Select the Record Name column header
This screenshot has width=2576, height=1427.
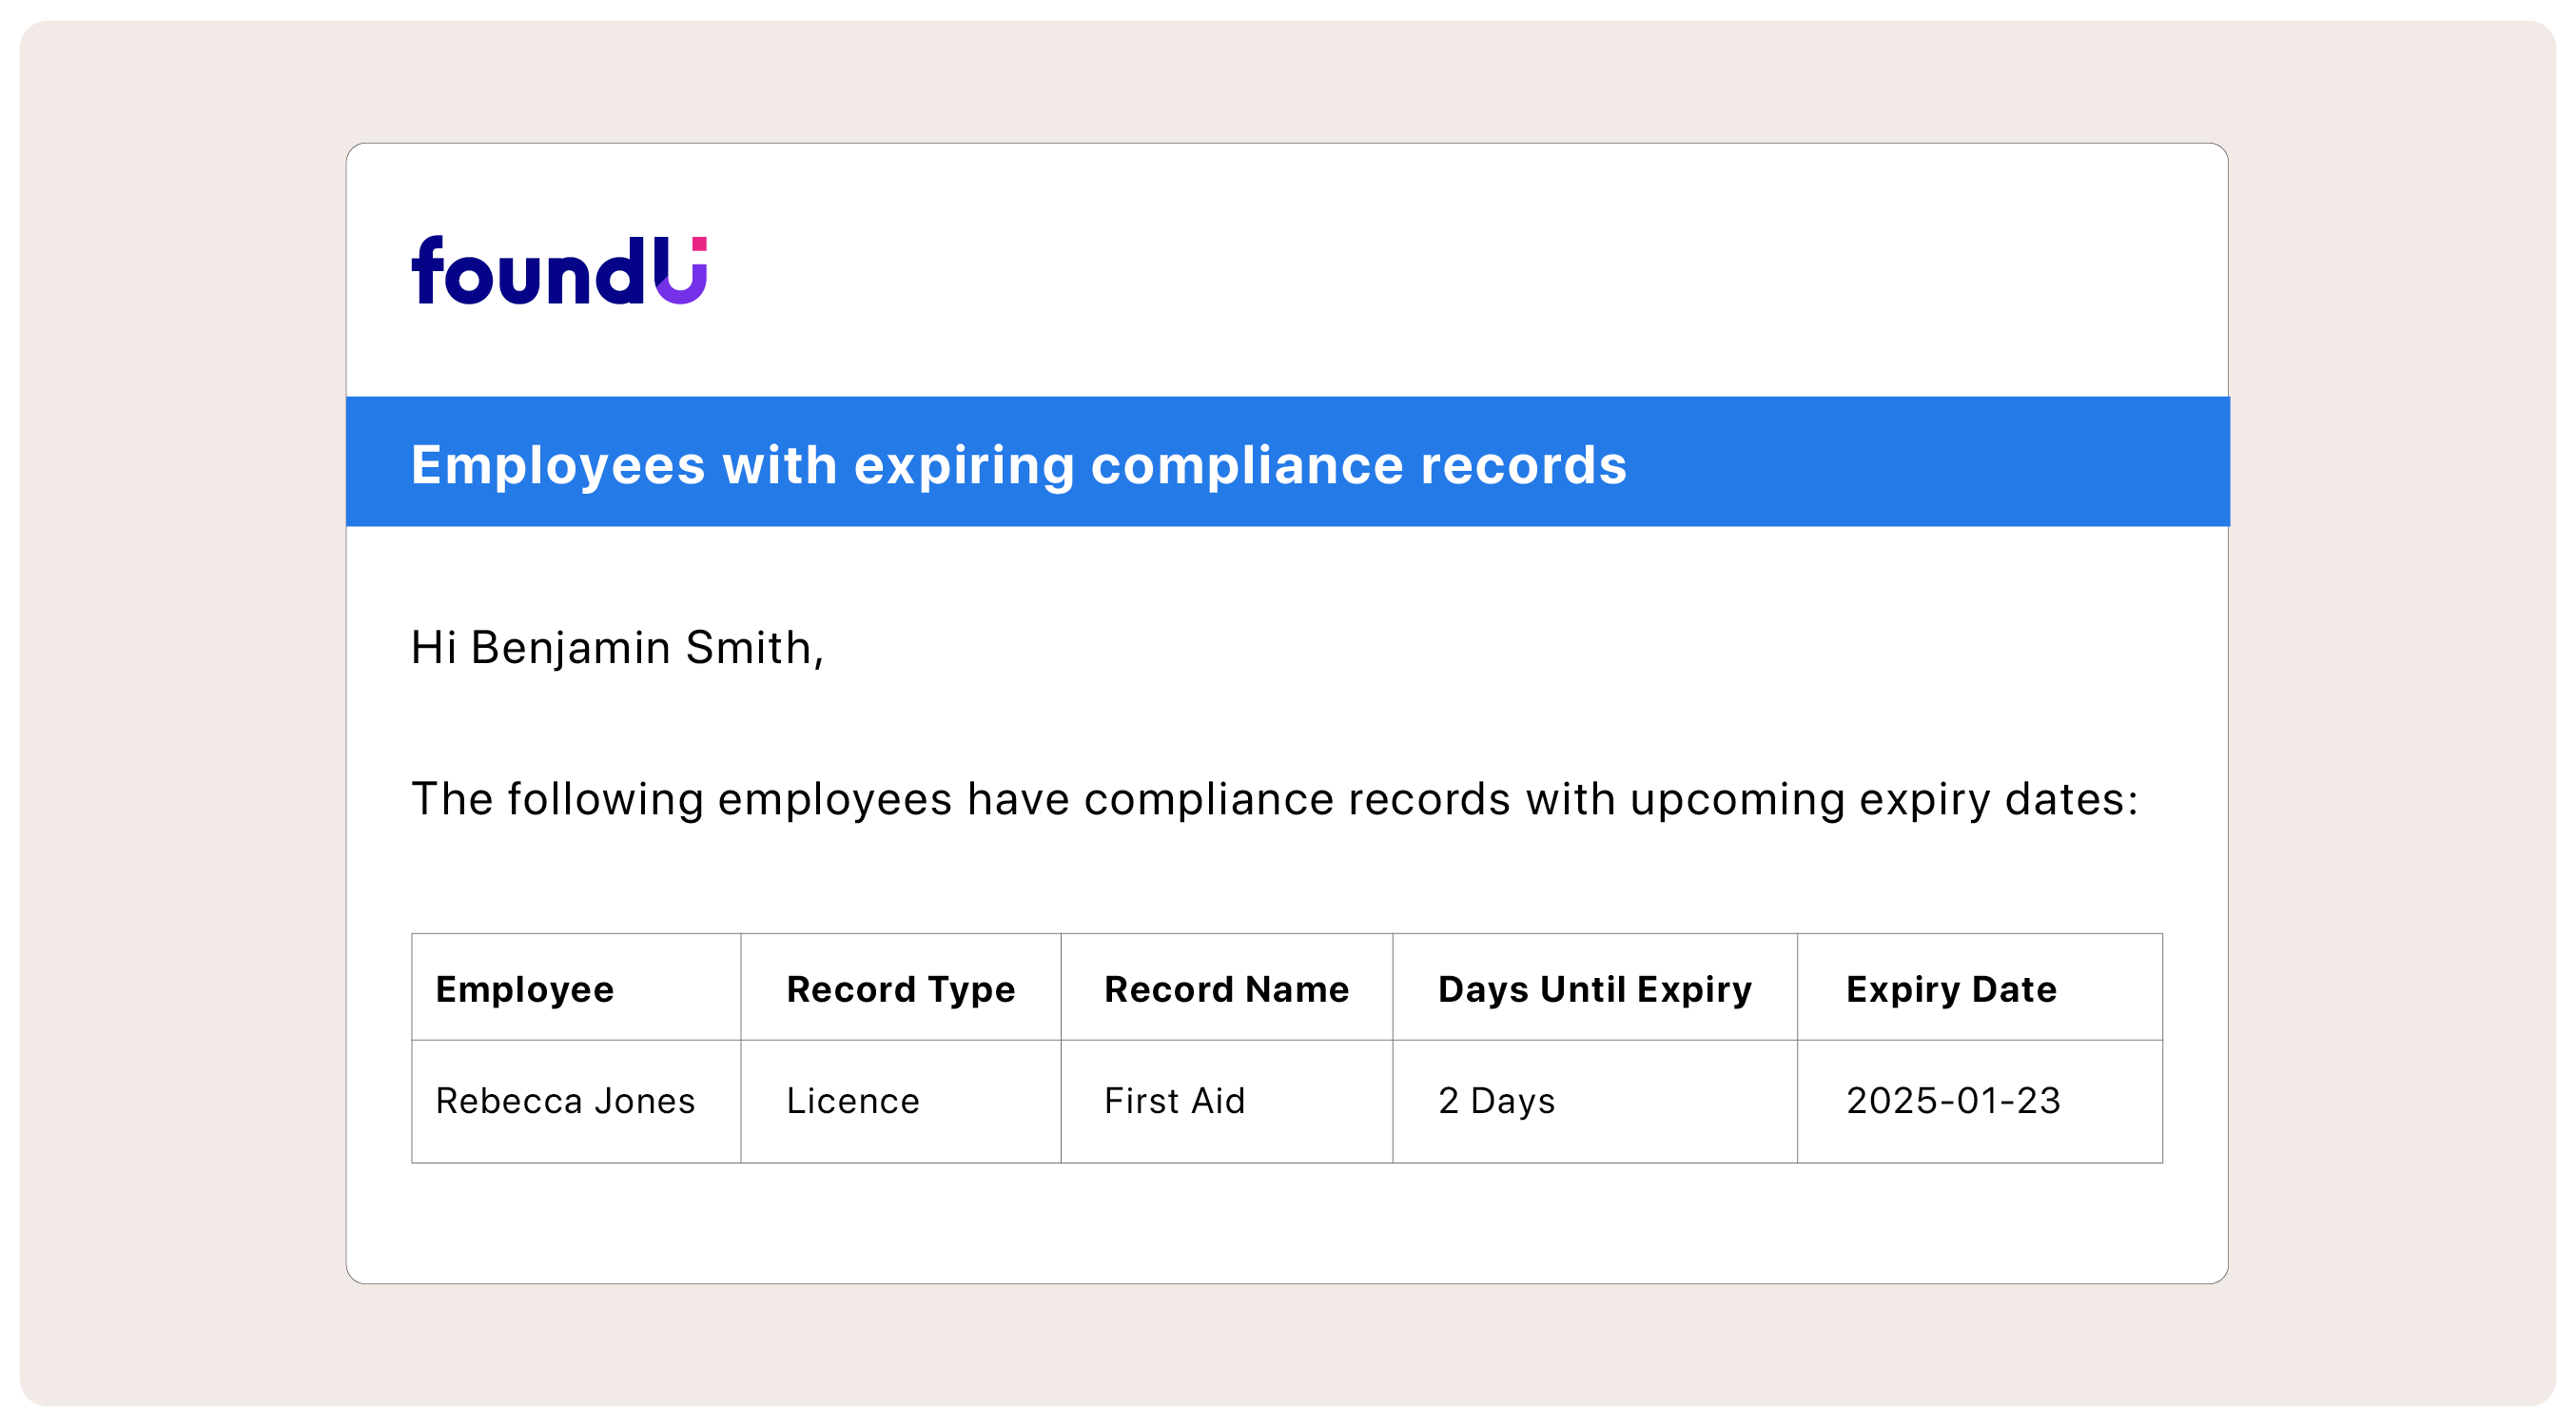click(x=1226, y=989)
